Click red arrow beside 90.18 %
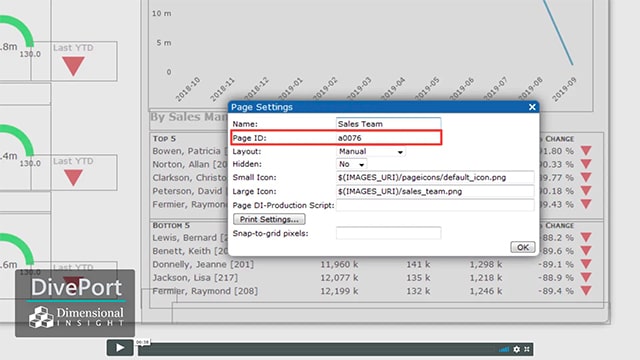Image resolution: width=640 pixels, height=360 pixels. 586,191
